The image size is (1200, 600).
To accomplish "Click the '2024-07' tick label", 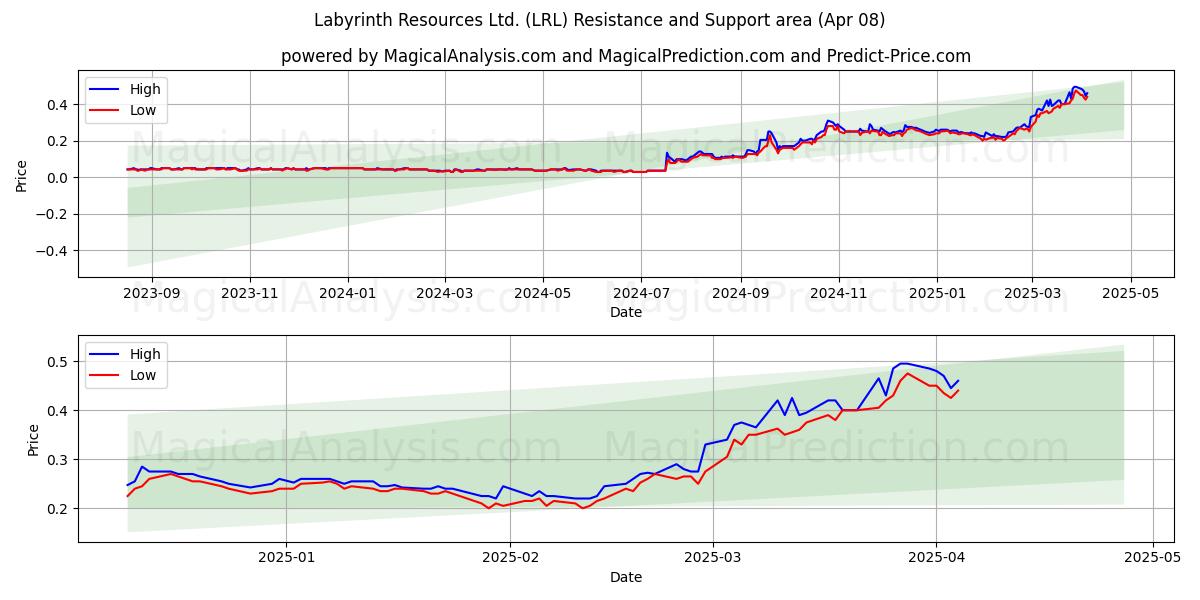I will 640,293.
